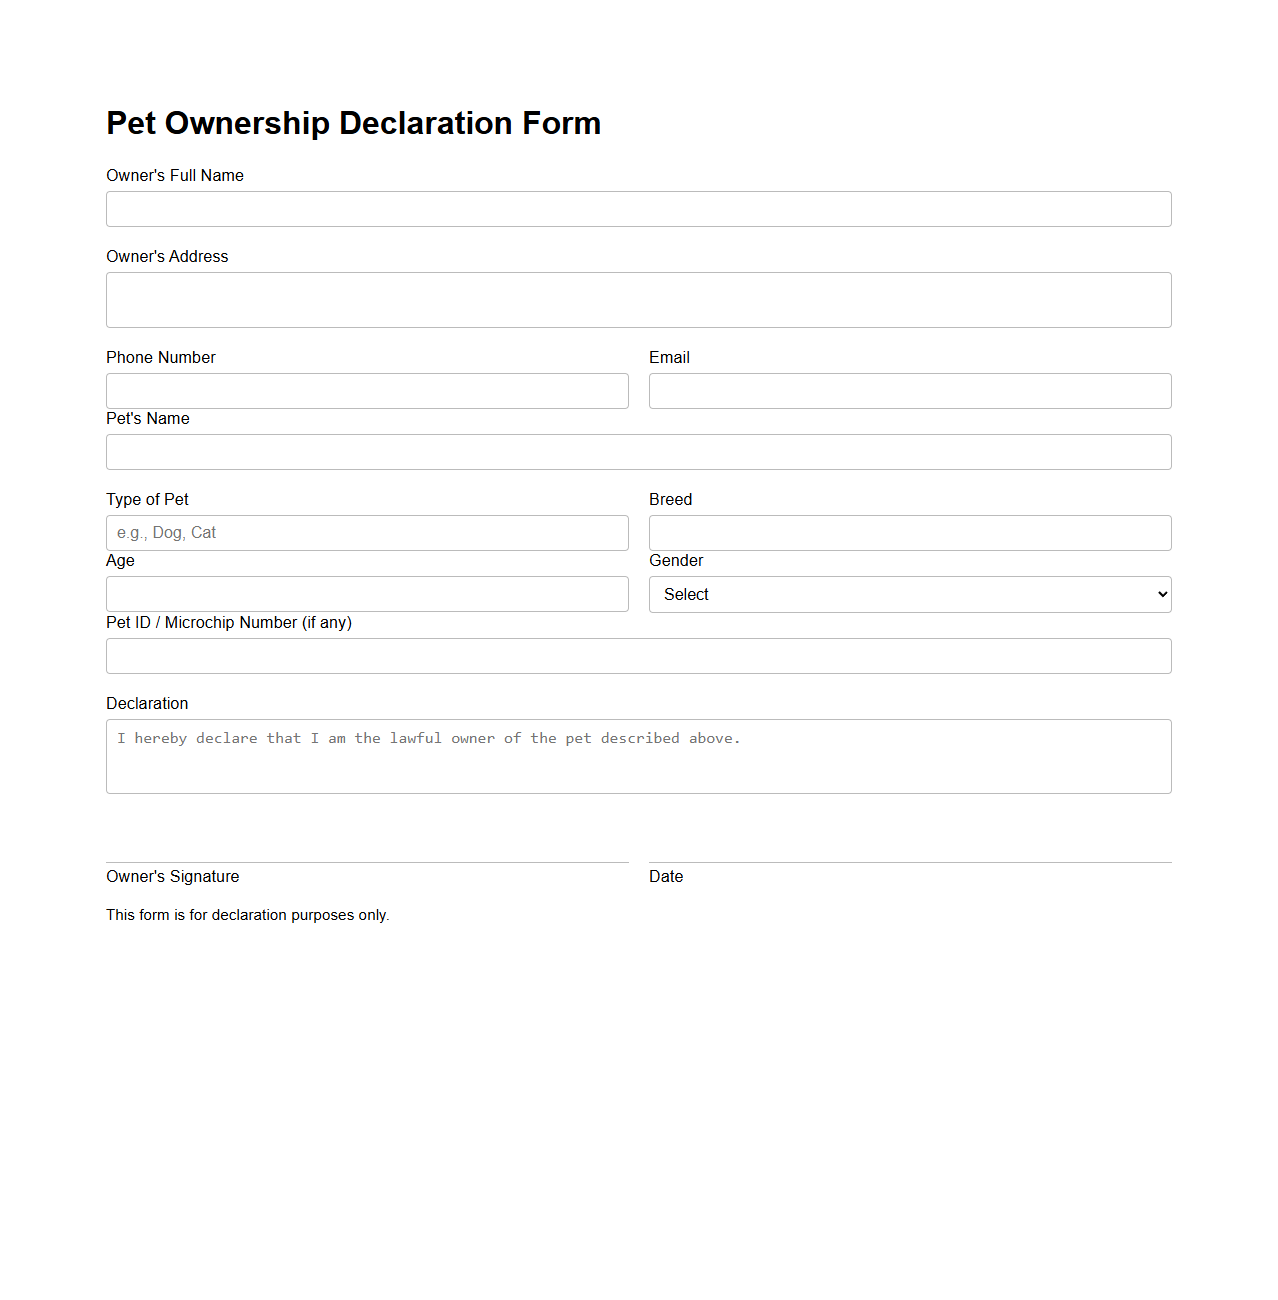This screenshot has width=1278, height=1300.
Task: Click inside the Email input field
Action: pos(909,391)
